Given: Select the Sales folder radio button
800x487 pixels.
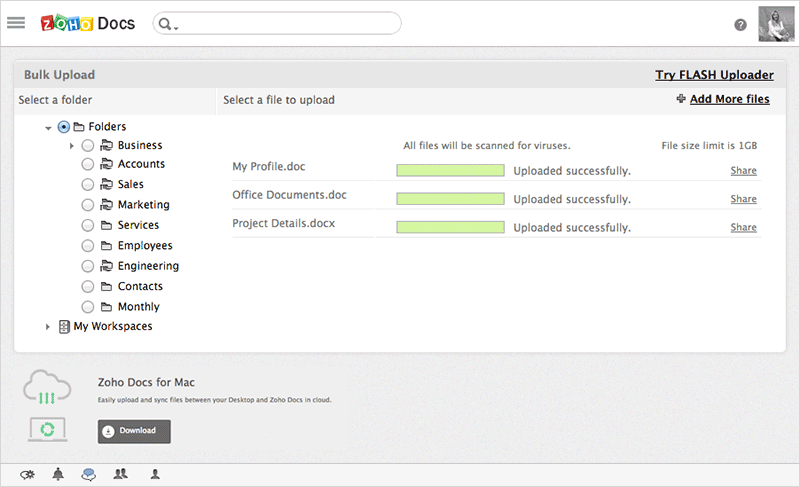Looking at the screenshot, I should 88,184.
